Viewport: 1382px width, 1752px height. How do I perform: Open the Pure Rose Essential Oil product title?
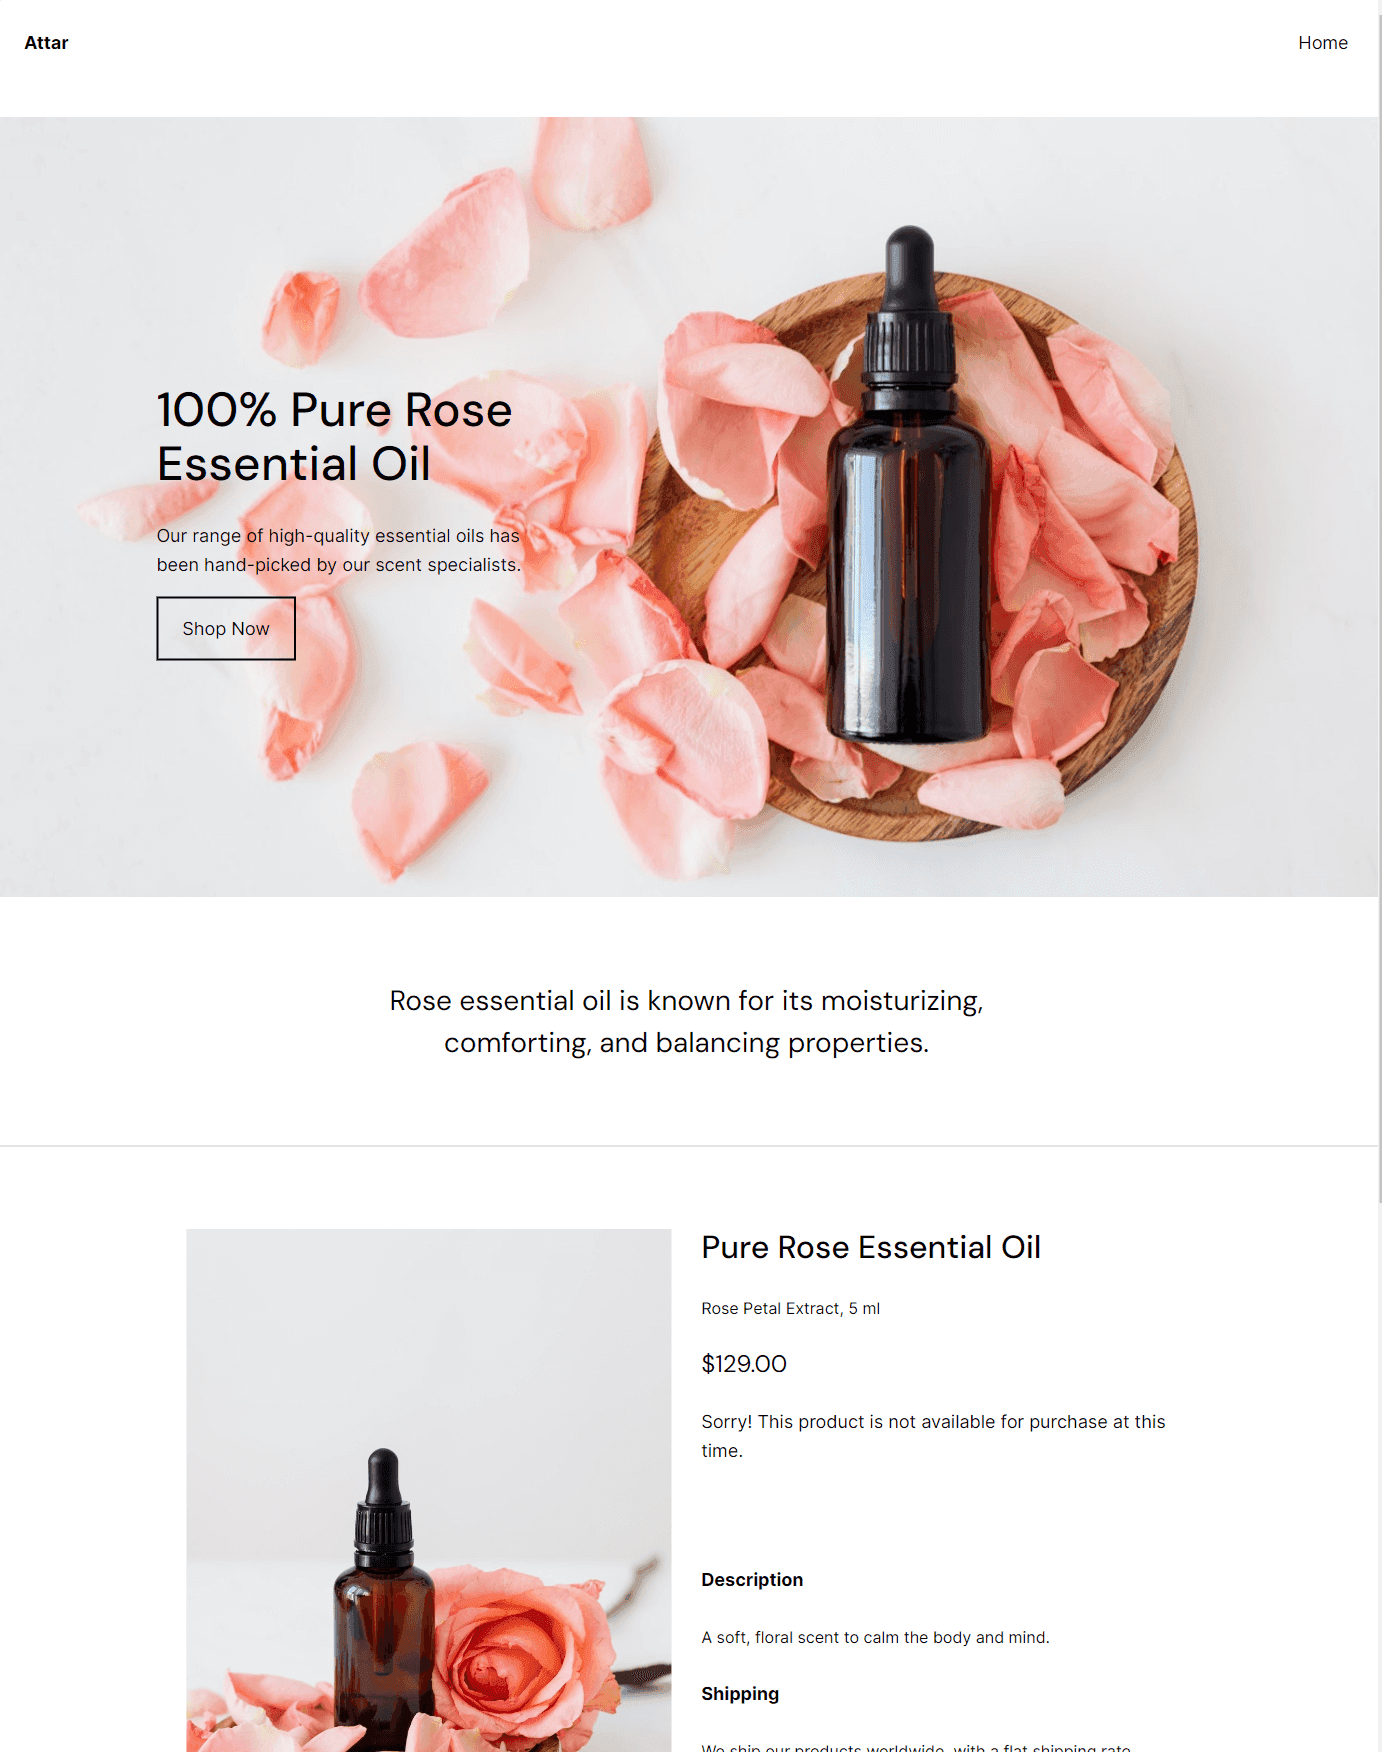[x=871, y=1247]
